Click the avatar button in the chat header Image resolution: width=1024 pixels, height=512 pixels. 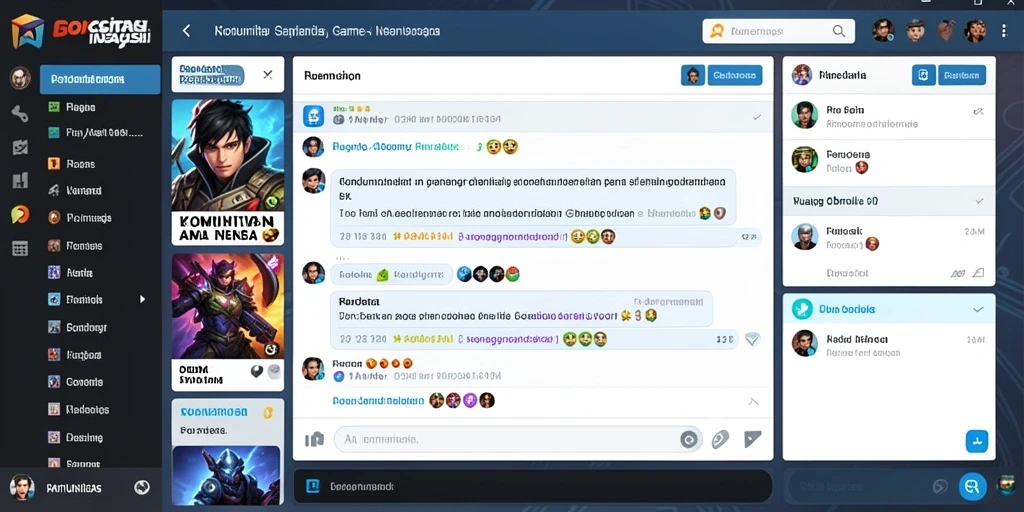693,75
